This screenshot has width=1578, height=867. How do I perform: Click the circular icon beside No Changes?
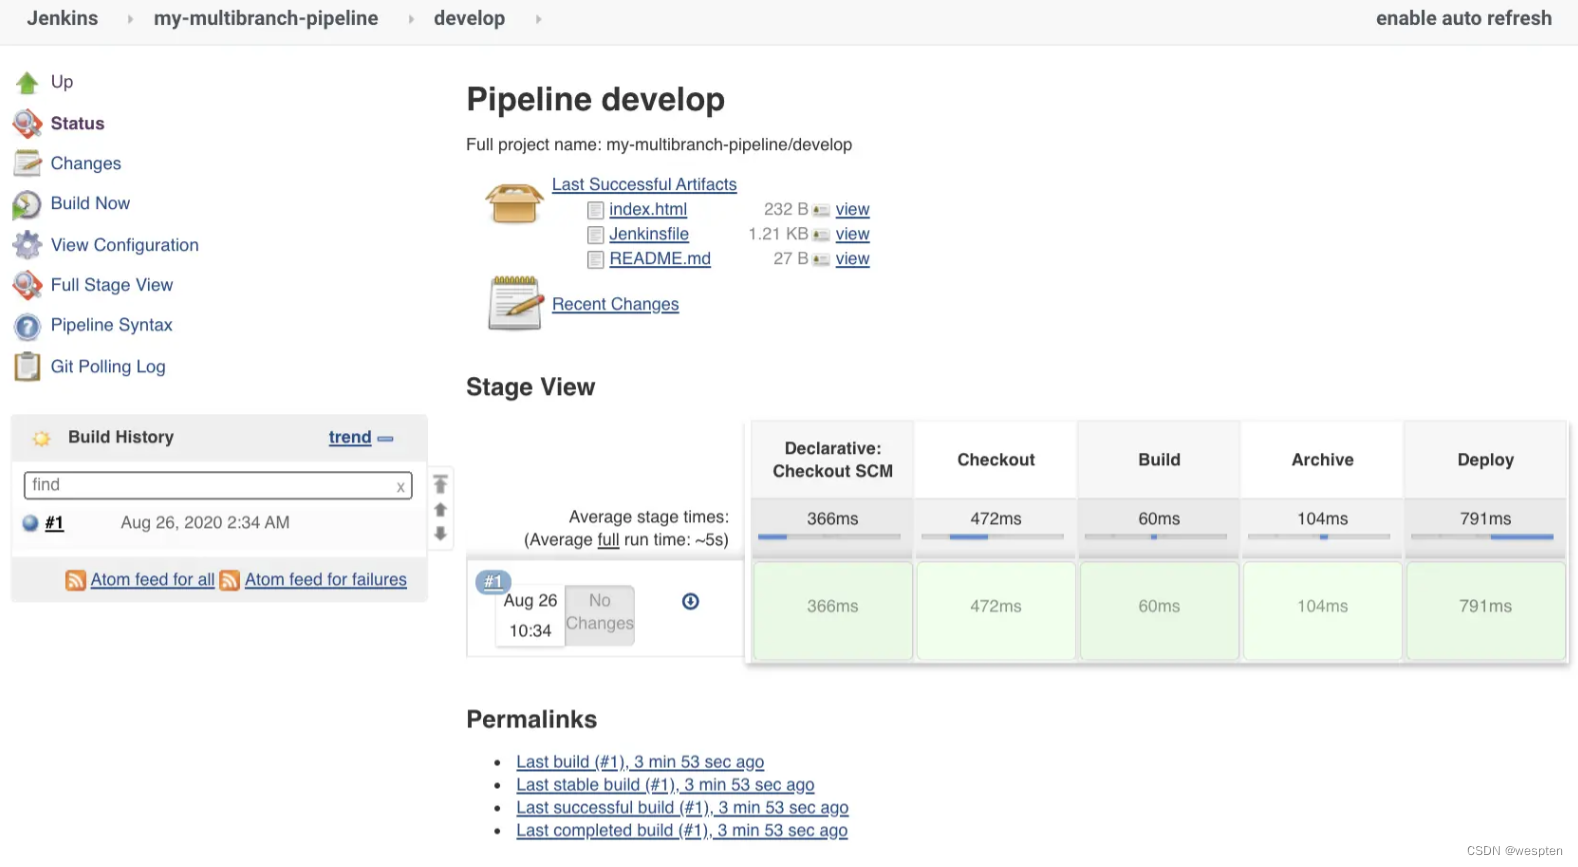(690, 601)
